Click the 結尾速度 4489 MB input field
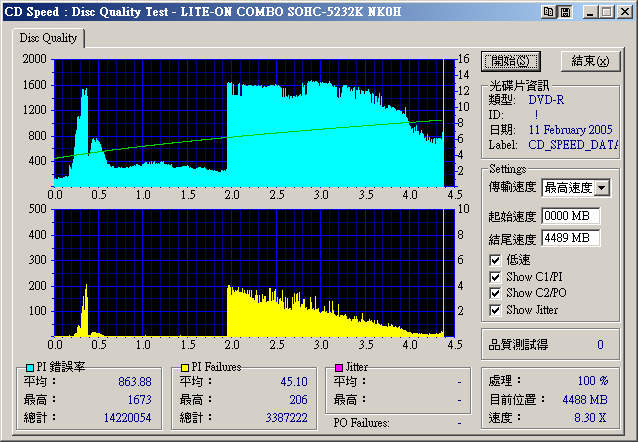638x442 pixels. pos(570,238)
